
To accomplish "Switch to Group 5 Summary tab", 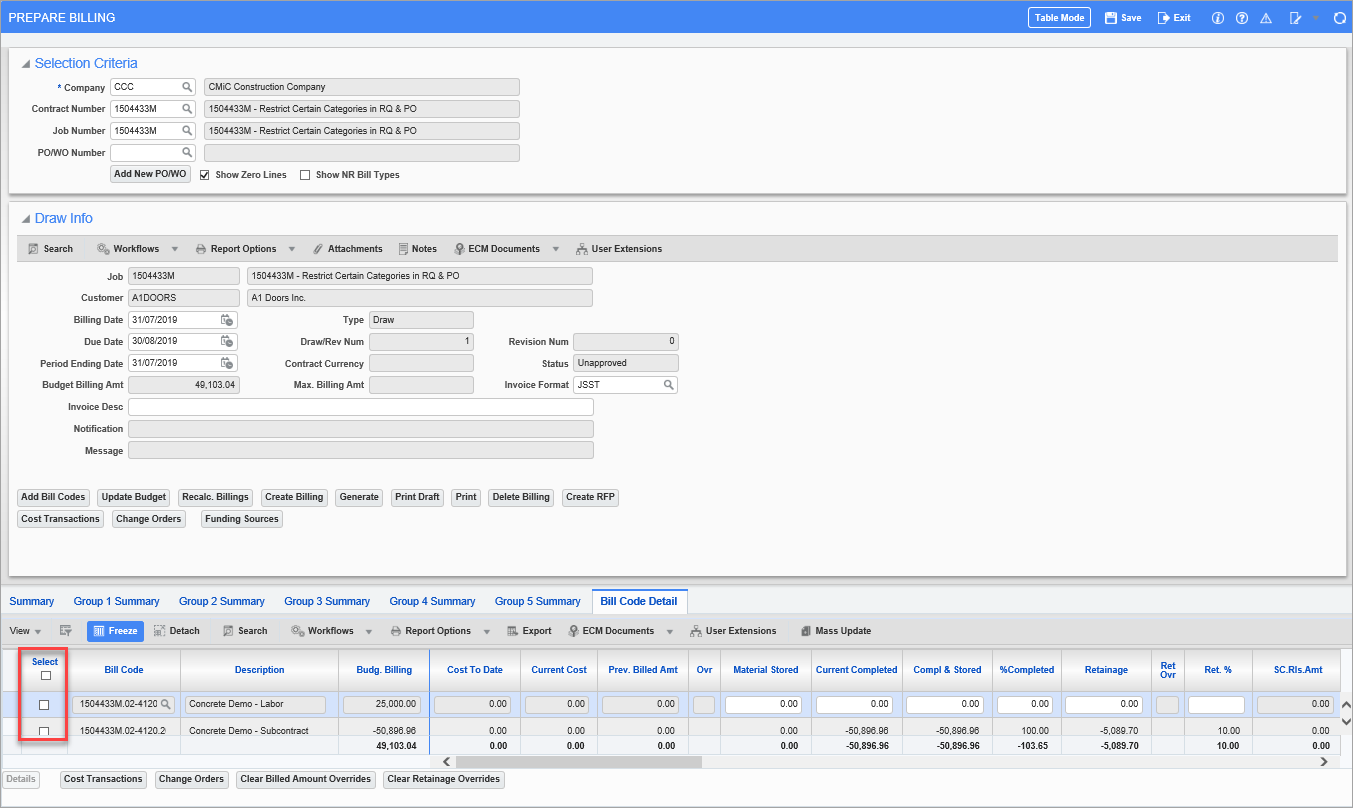I will [538, 601].
